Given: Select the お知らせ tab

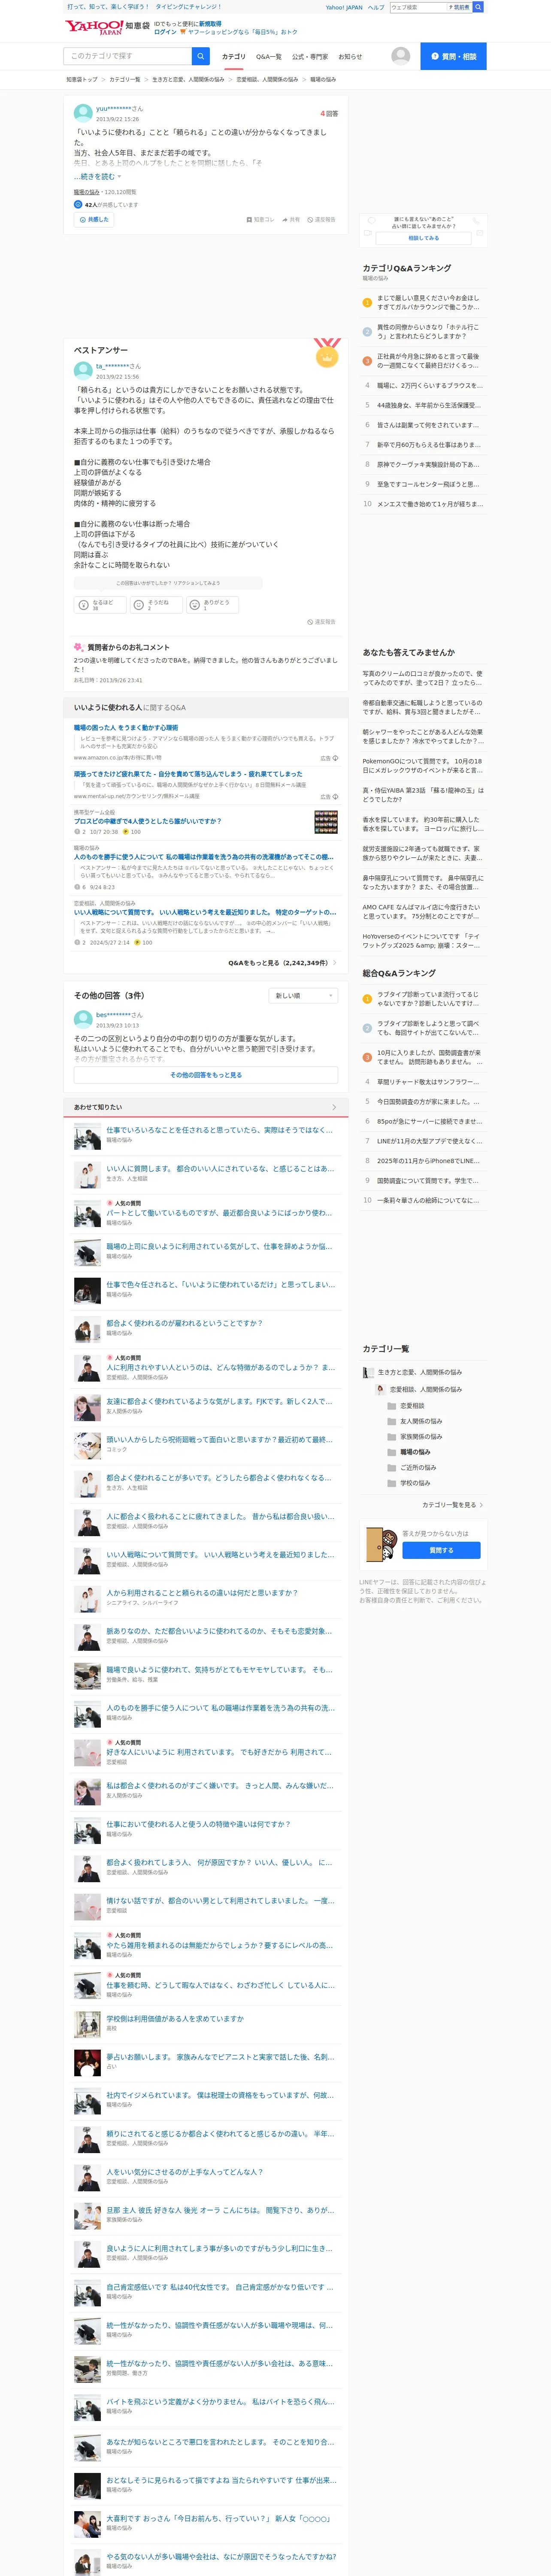Looking at the screenshot, I should [350, 57].
